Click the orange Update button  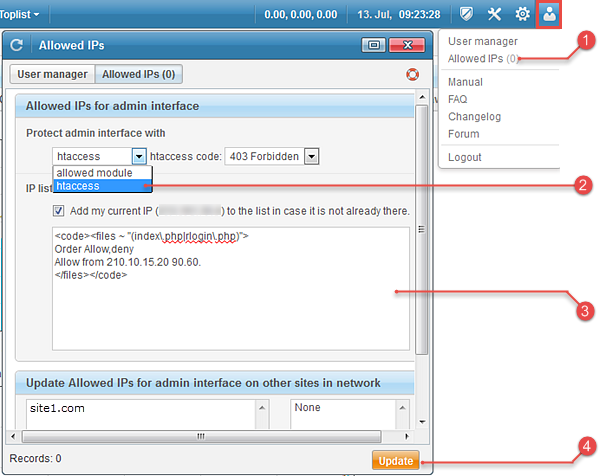coord(396,461)
